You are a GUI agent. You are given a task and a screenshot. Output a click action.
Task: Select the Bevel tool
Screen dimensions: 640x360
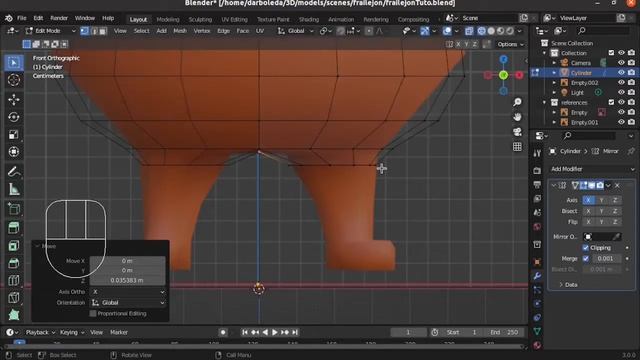[x=13, y=263]
